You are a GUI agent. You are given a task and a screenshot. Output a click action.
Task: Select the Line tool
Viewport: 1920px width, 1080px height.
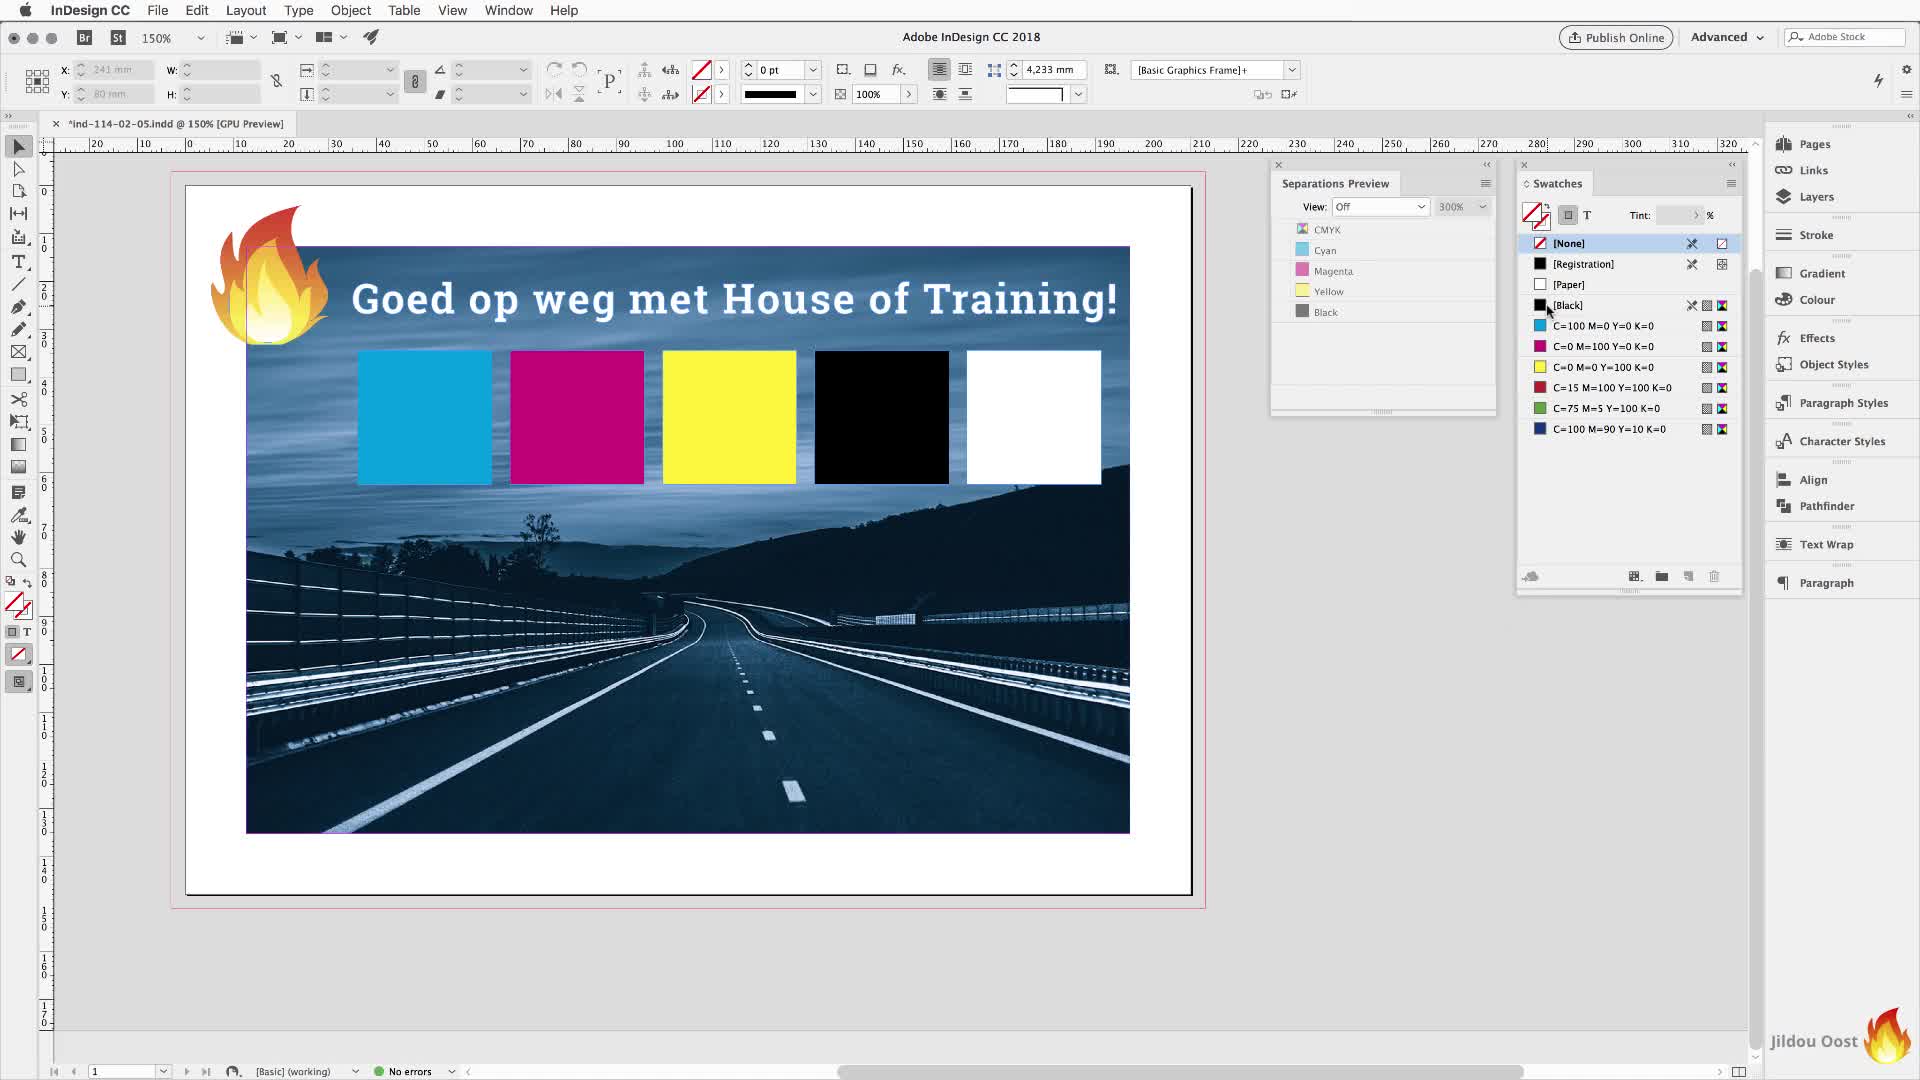coord(18,284)
